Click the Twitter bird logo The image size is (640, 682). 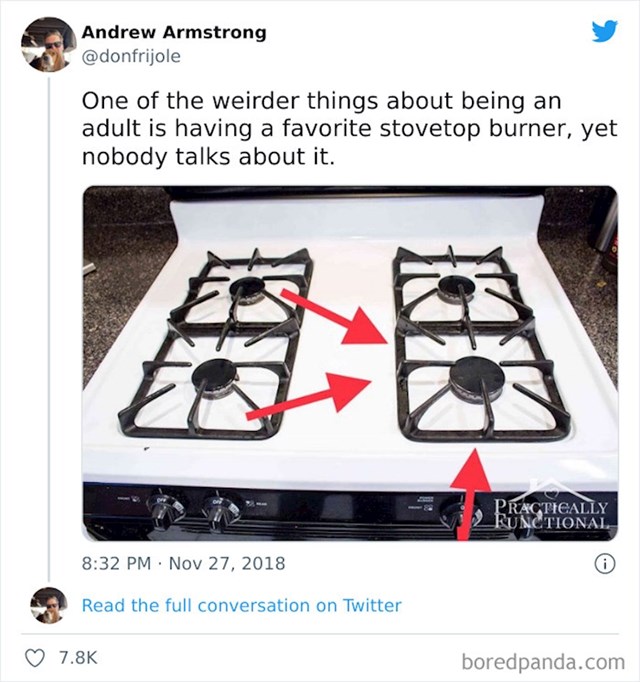(x=605, y=31)
